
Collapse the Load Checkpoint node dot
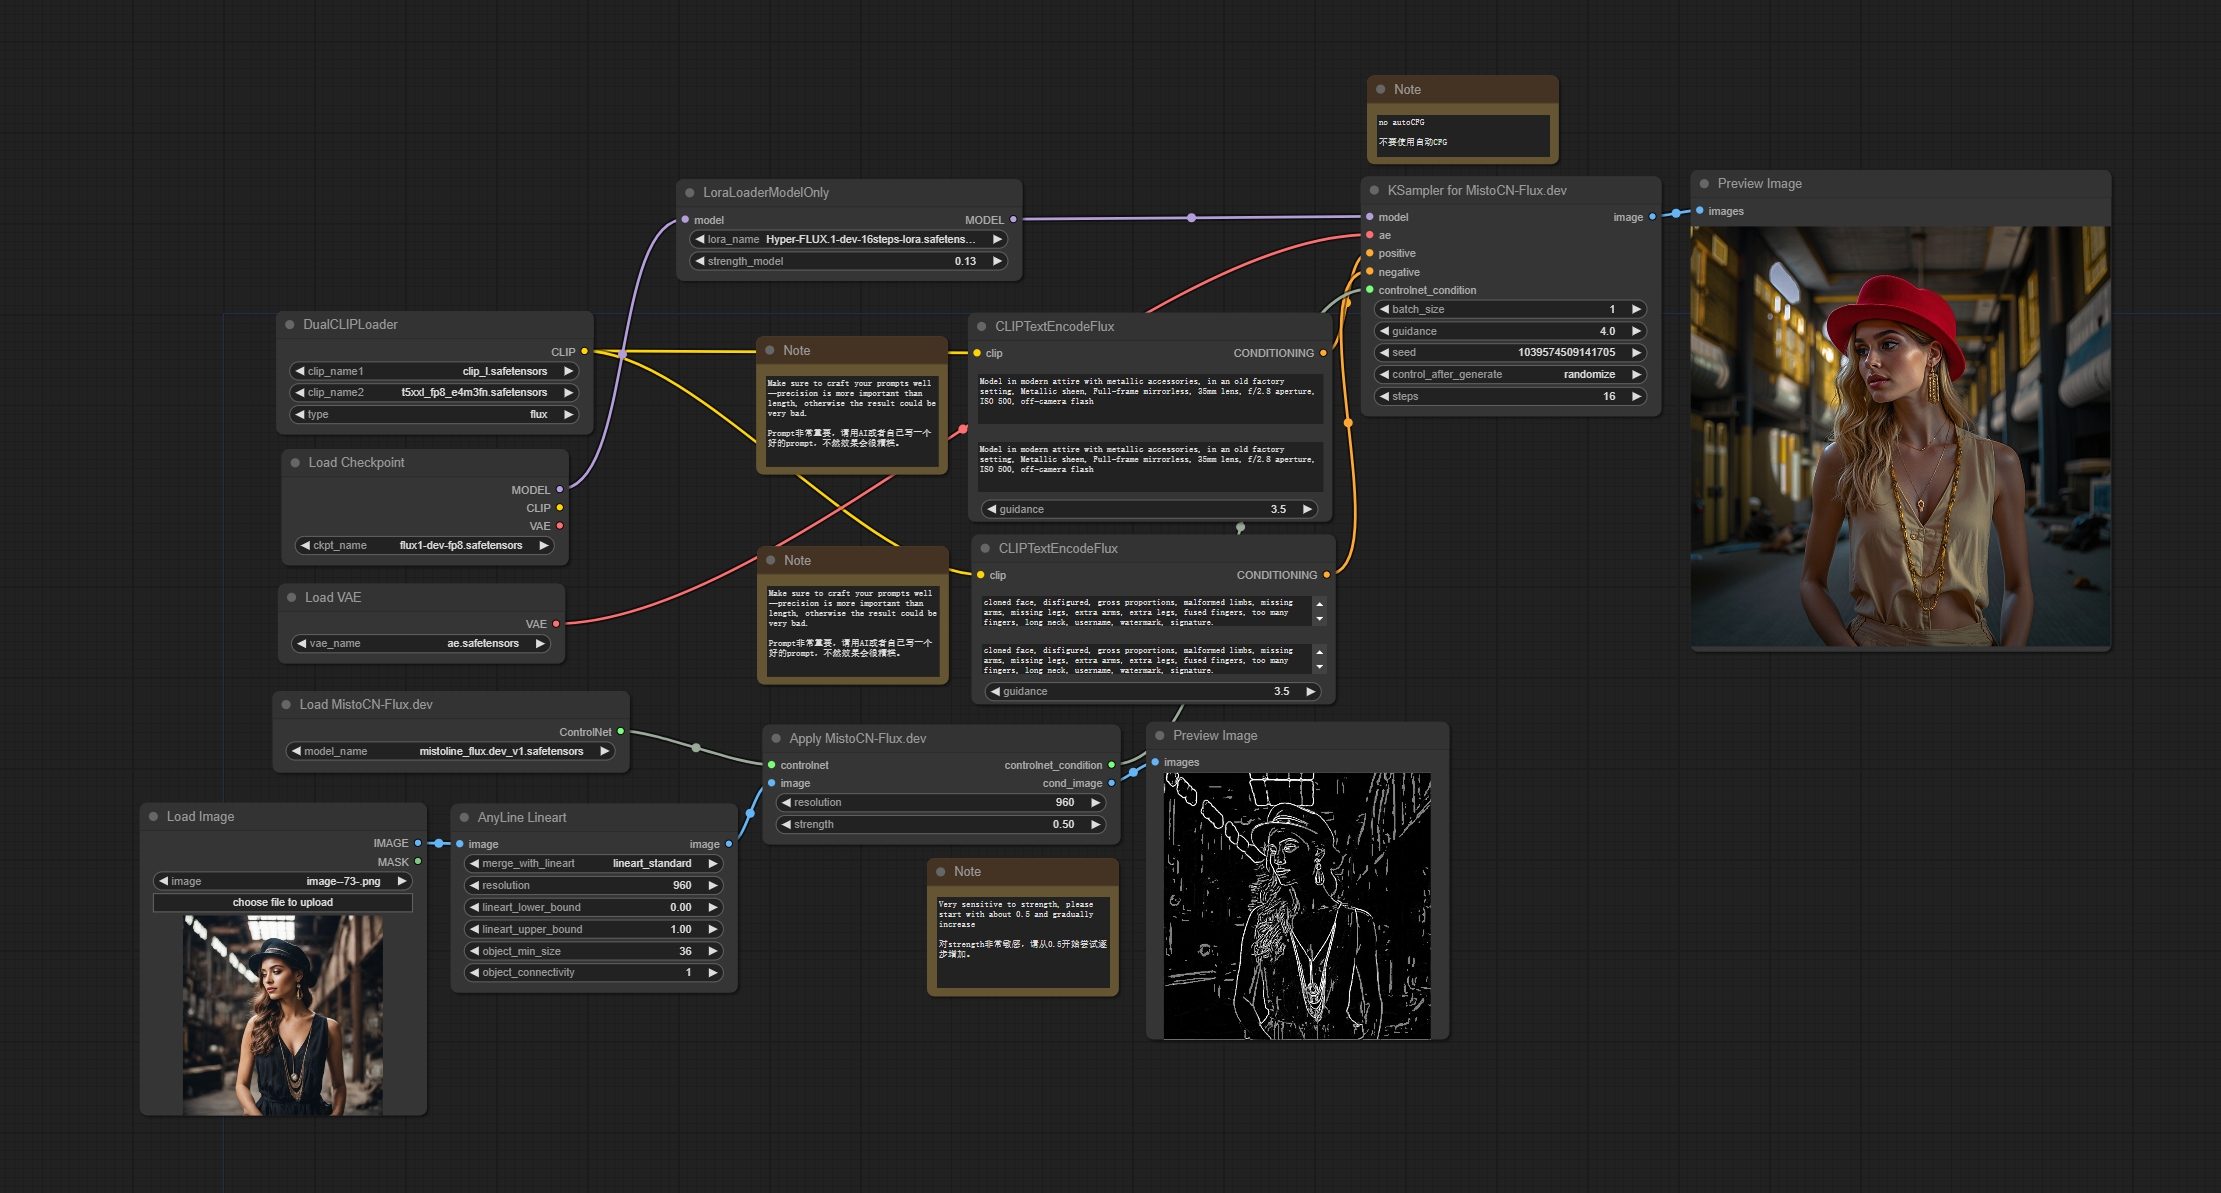(x=295, y=463)
